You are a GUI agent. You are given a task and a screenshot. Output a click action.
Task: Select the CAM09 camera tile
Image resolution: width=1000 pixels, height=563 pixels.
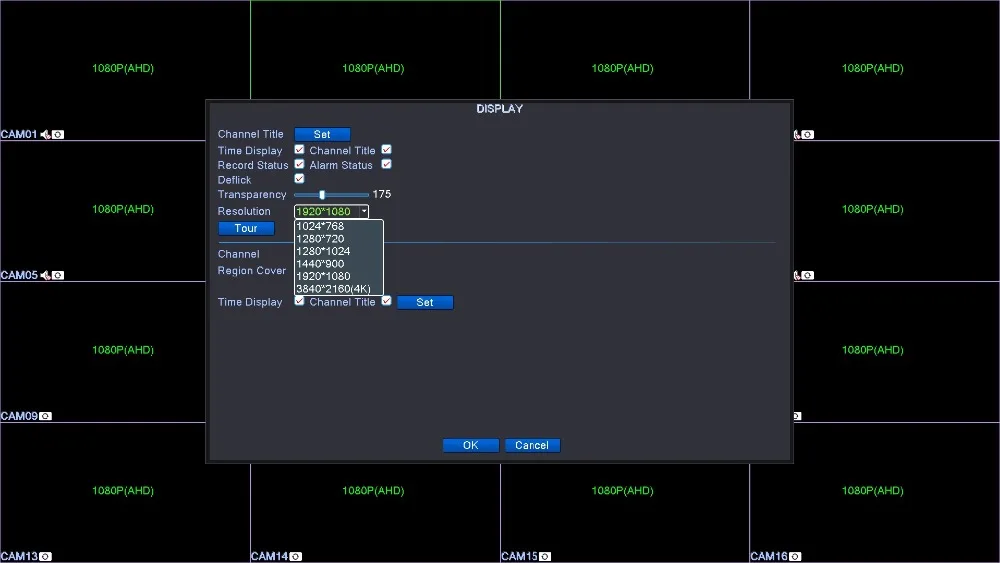(x=103, y=352)
